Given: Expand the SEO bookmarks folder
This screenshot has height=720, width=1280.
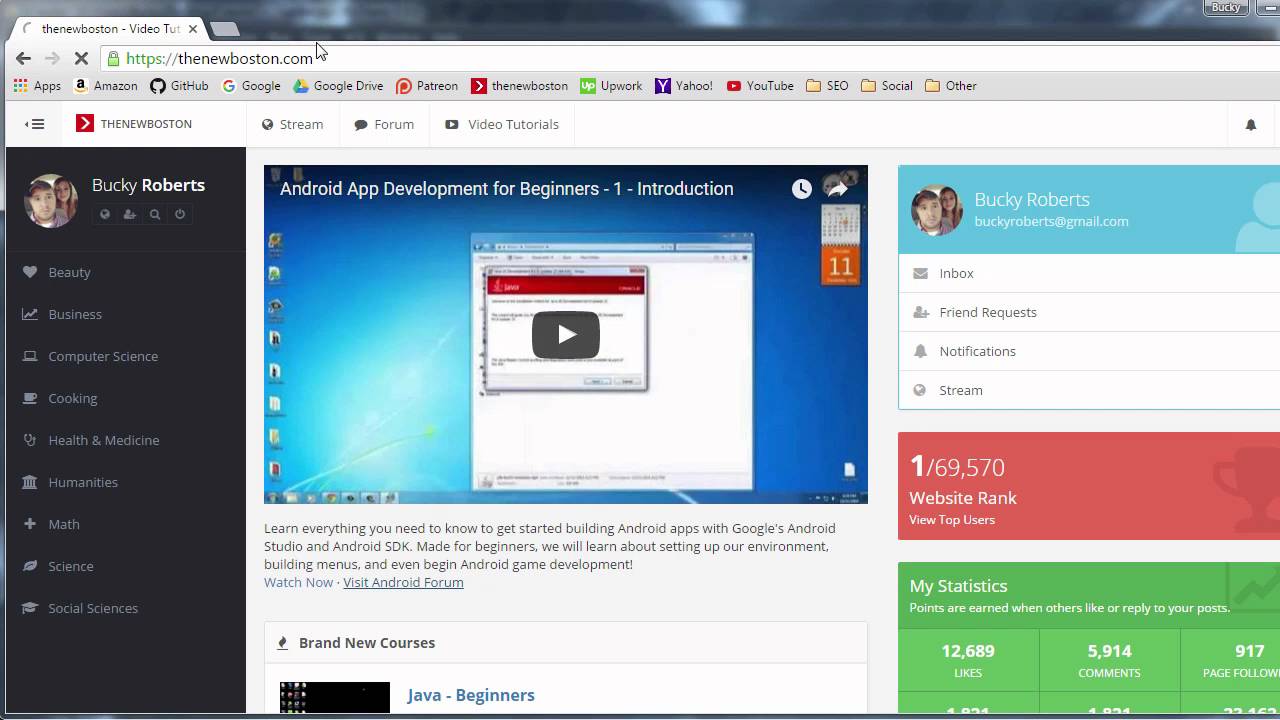Looking at the screenshot, I should [x=827, y=86].
